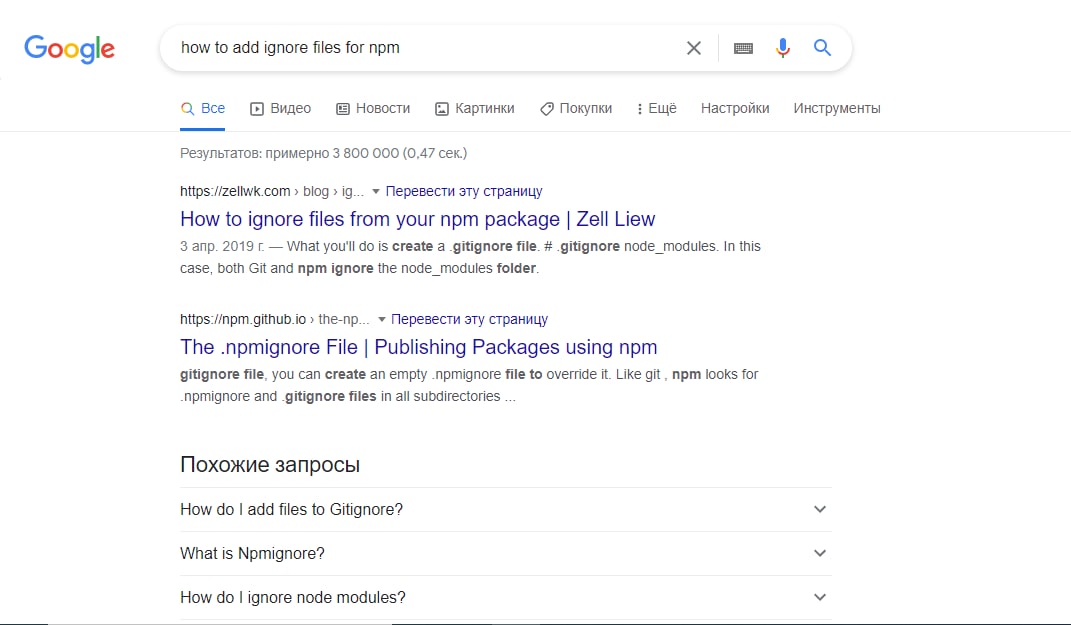Click chevron for 'How do I add files to Gitignore?'
This screenshot has height=625, width=1071.
[820, 510]
